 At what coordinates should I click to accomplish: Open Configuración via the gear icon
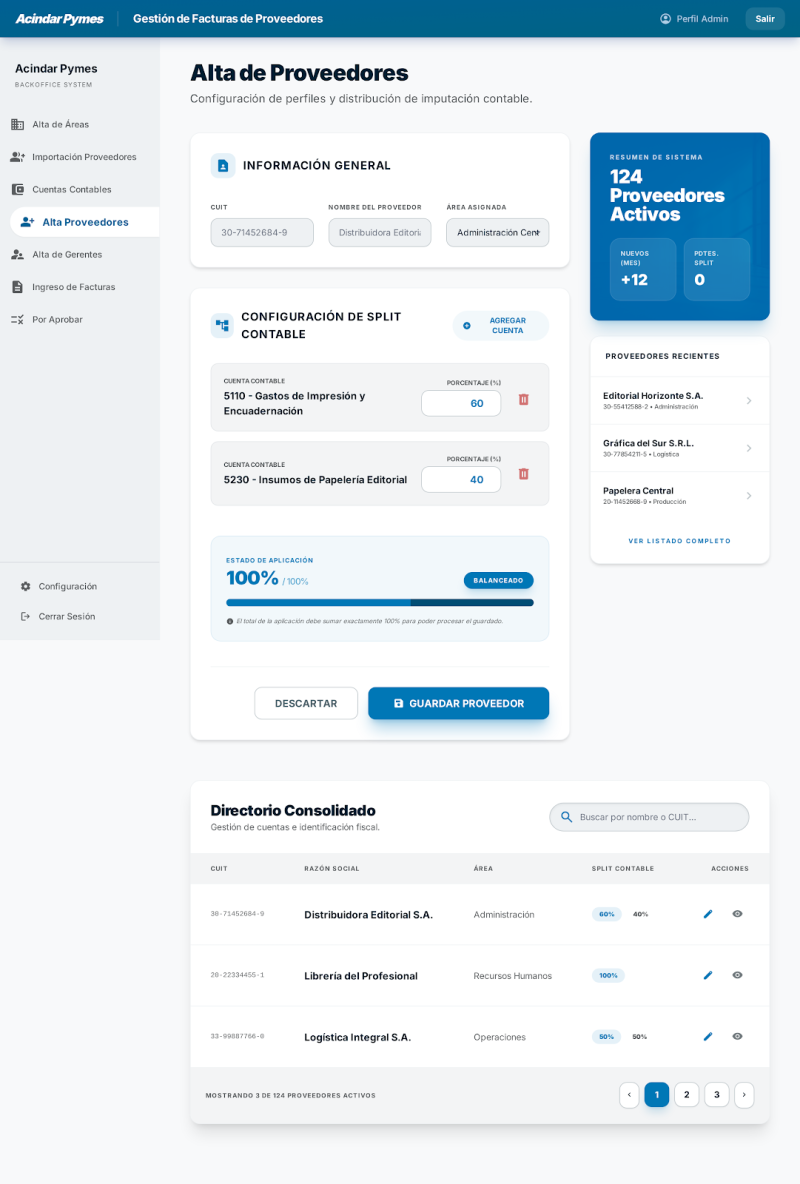click(x=26, y=586)
